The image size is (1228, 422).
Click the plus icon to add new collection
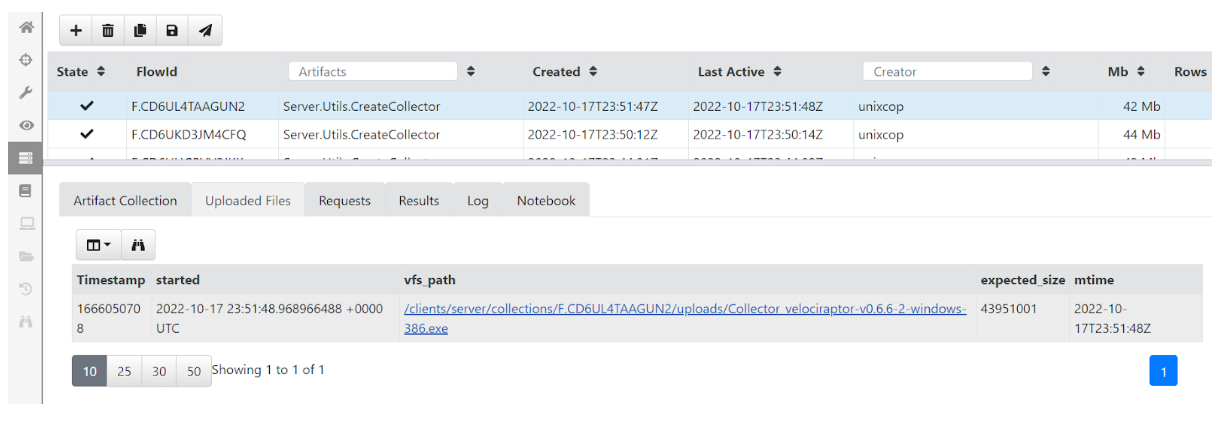pos(76,31)
